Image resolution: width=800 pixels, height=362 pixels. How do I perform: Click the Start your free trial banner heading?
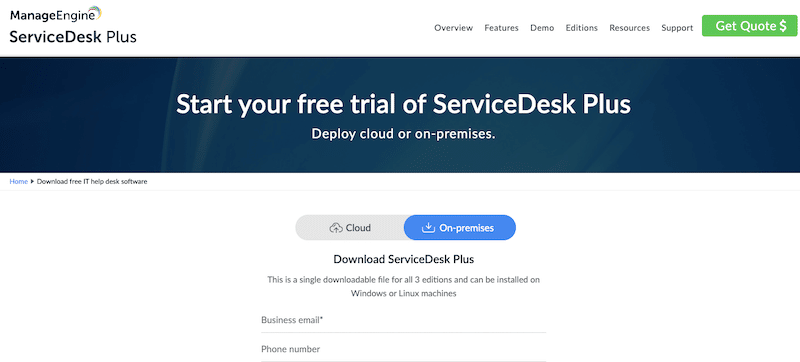pyautogui.click(x=404, y=104)
